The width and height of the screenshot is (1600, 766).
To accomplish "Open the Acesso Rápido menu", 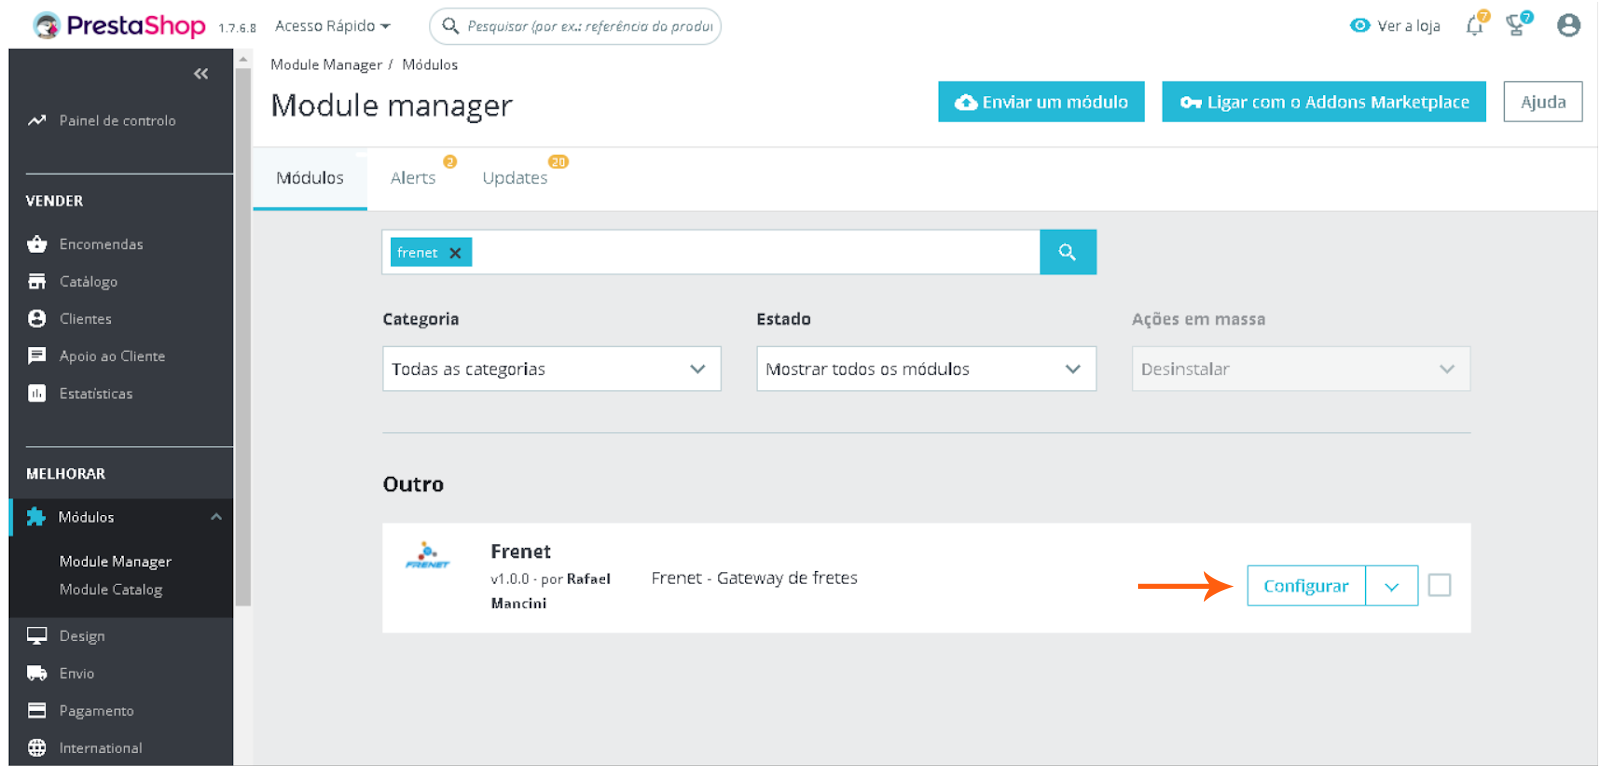I will tap(332, 26).
